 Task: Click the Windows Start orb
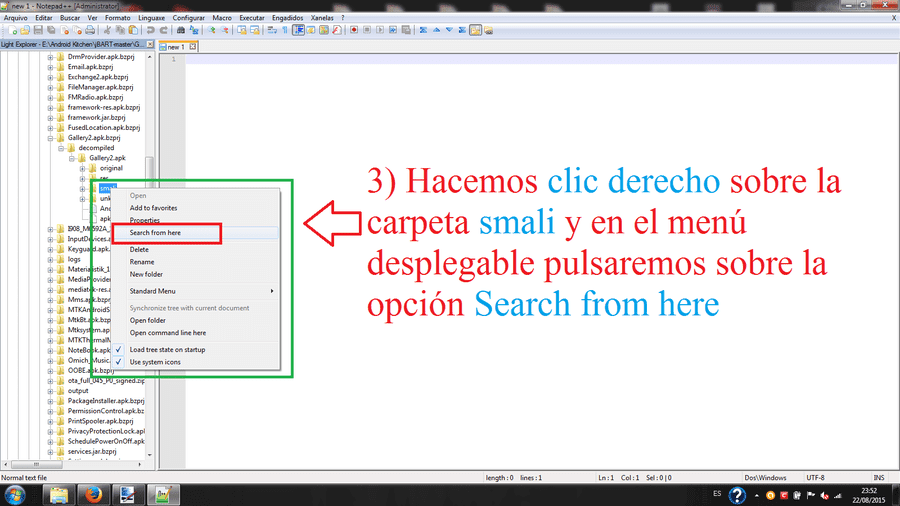coord(15,495)
